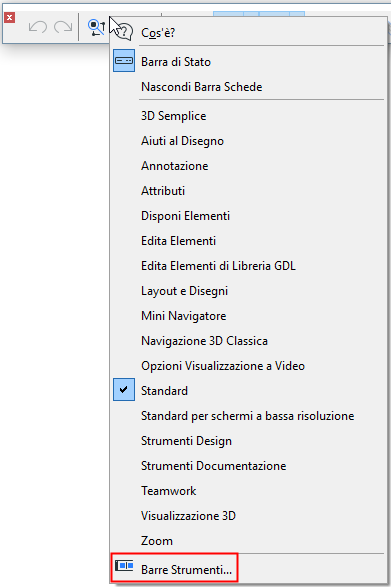Show the Edita Elementi toolbar
Screen dimensions: 391x587
[249, 241]
